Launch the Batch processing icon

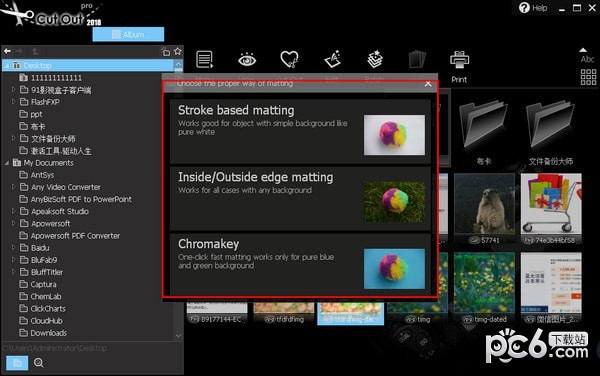coord(375,60)
